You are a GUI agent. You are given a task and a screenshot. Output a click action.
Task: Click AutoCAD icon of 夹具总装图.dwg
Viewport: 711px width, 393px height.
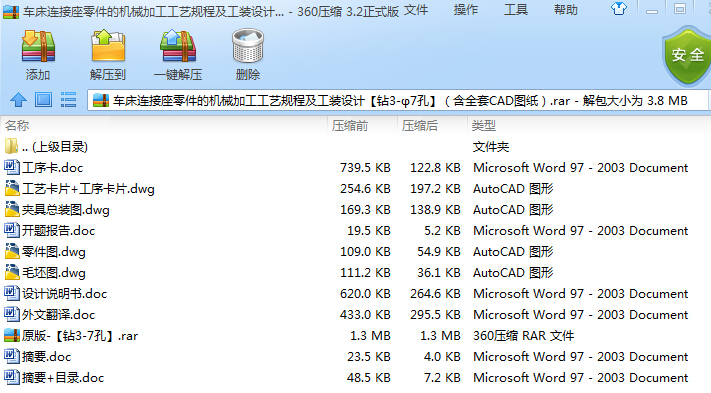12,209
